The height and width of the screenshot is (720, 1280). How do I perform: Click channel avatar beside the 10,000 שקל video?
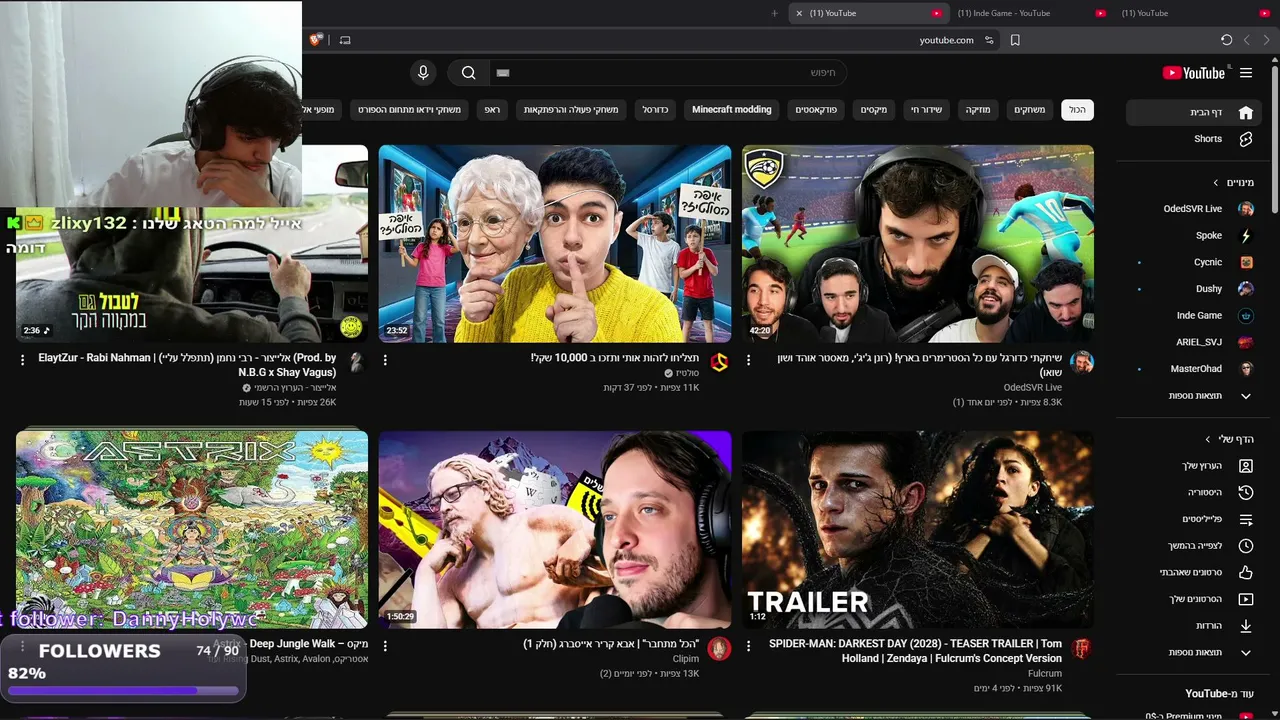tap(719, 362)
